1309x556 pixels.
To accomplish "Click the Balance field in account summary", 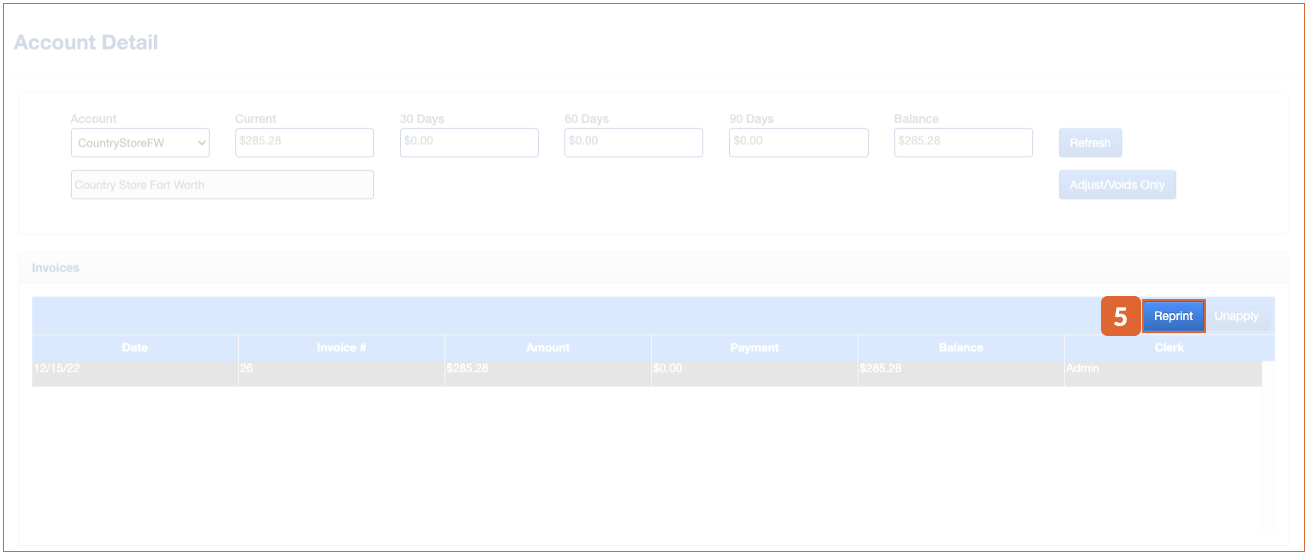I will tap(963, 142).
